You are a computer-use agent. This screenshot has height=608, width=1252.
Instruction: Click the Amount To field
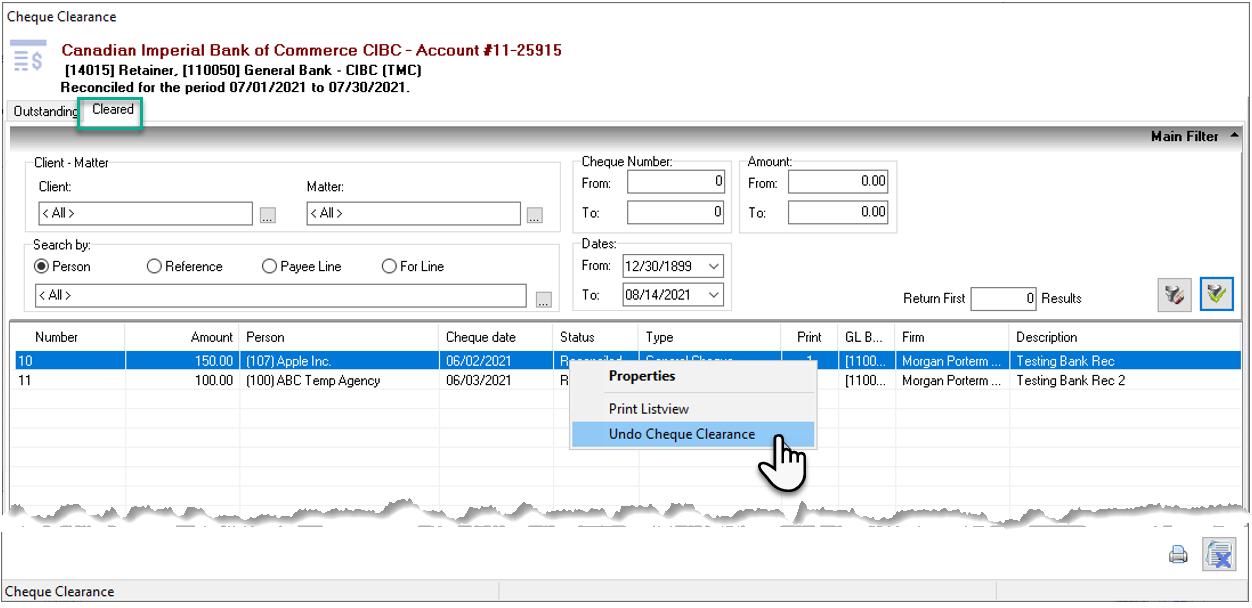838,212
